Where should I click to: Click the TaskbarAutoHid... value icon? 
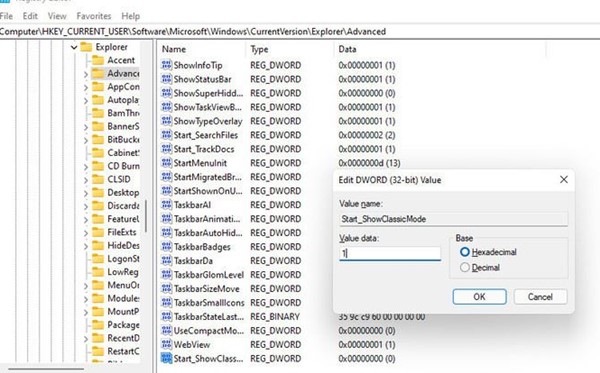click(166, 233)
